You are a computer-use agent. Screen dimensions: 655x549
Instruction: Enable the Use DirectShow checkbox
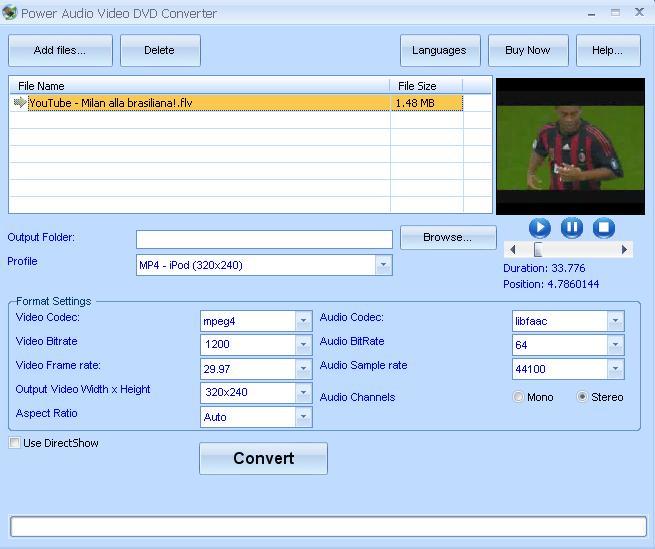pyautogui.click(x=15, y=443)
